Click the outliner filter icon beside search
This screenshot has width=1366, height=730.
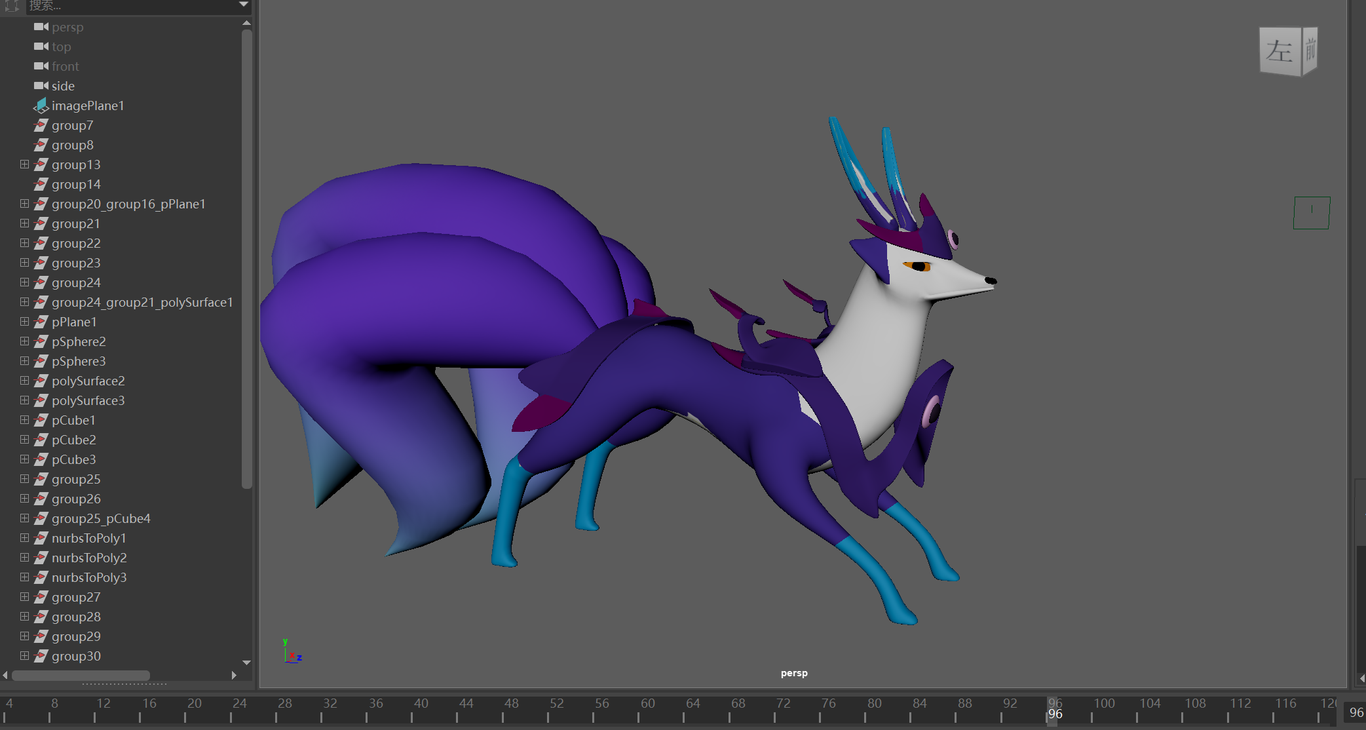point(11,5)
